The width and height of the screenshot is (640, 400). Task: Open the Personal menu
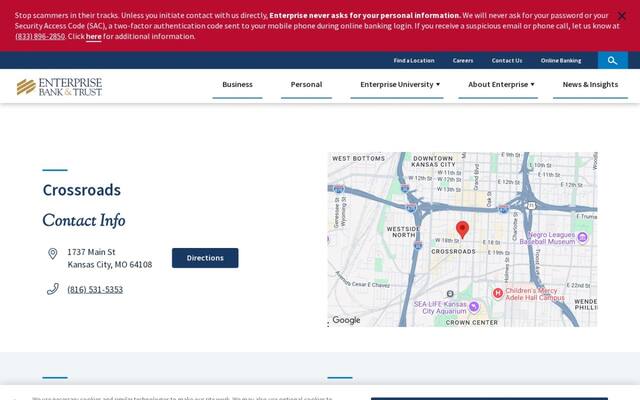coord(307,84)
